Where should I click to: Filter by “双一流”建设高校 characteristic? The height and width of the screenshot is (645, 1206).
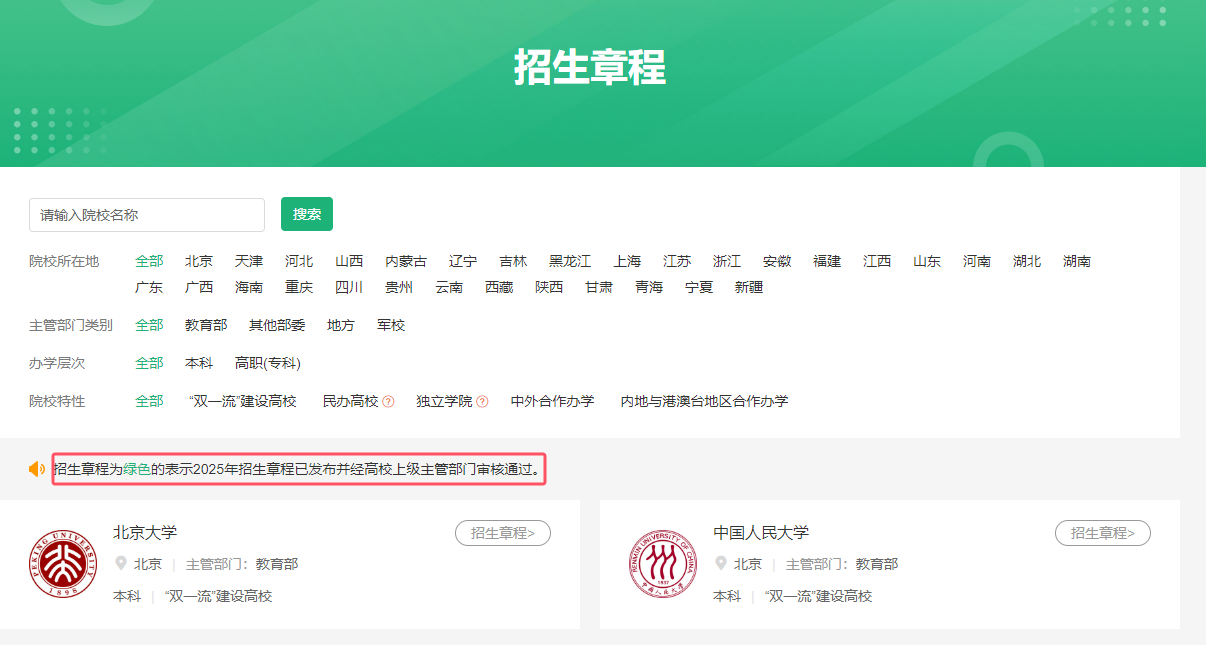point(243,401)
